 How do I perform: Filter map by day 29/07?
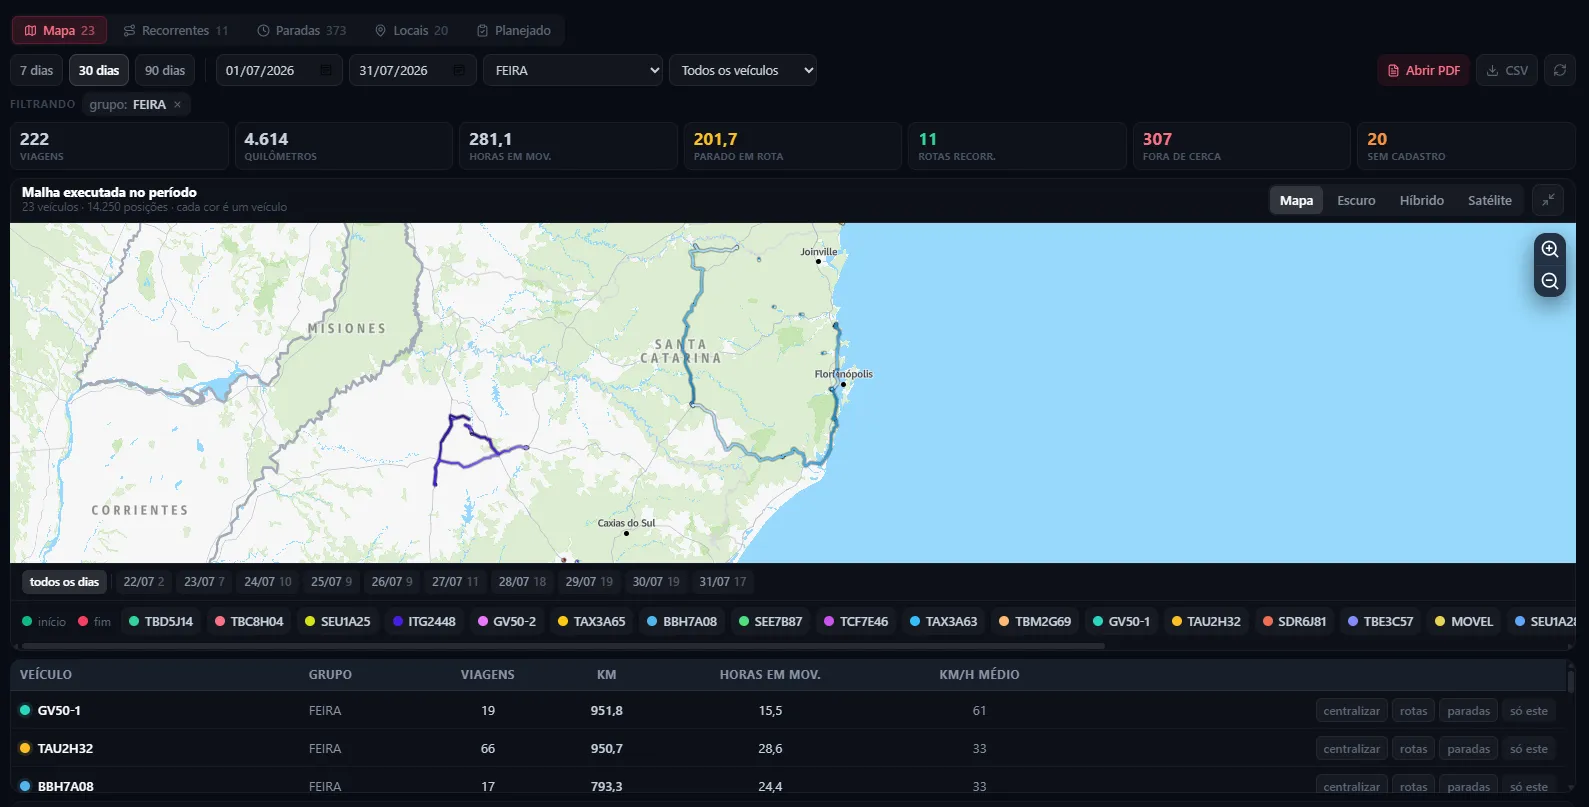pos(589,582)
